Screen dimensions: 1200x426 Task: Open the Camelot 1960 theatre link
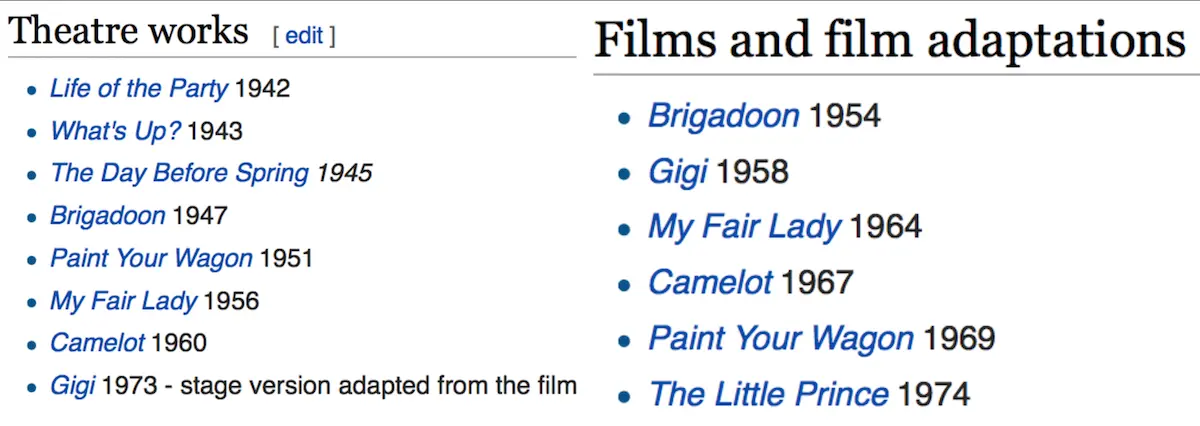click(98, 343)
